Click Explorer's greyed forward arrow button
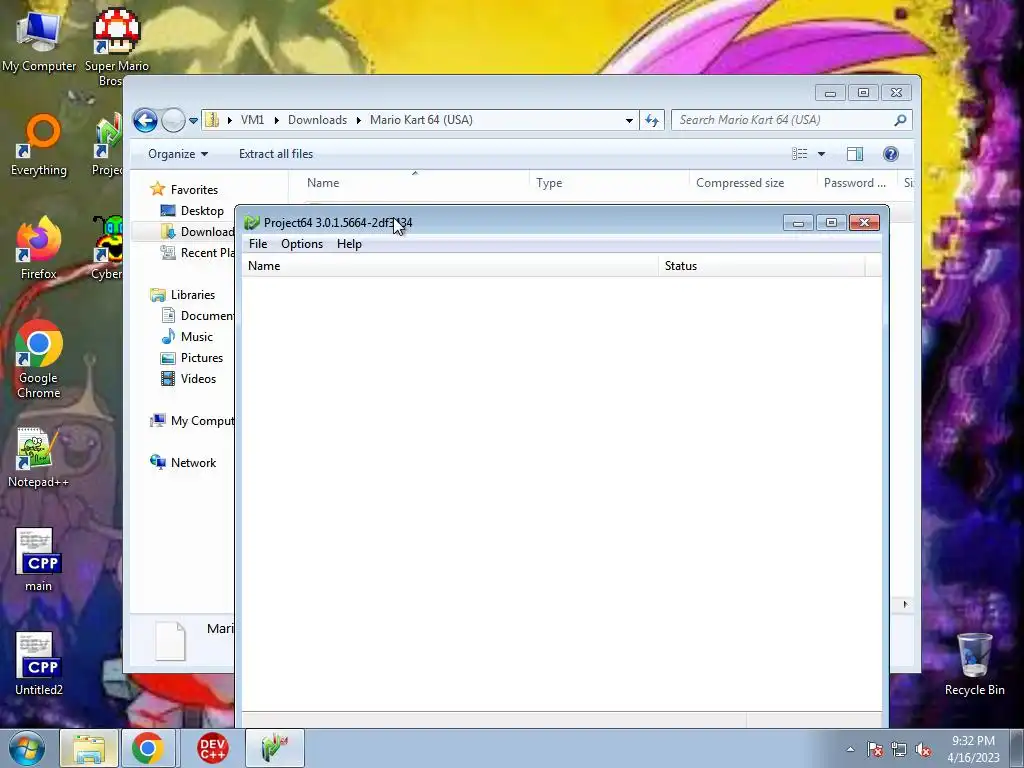The width and height of the screenshot is (1024, 768). 173,120
